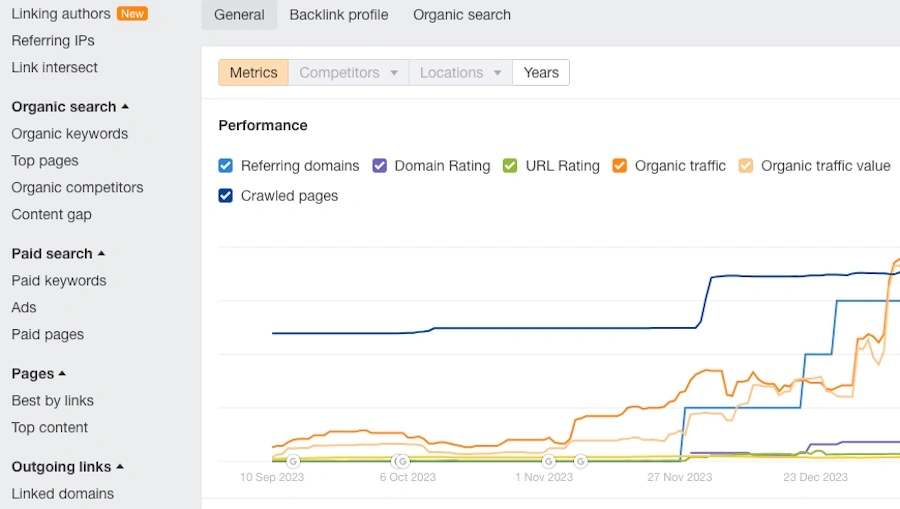
Task: Open the Locations dropdown
Action: tap(460, 73)
